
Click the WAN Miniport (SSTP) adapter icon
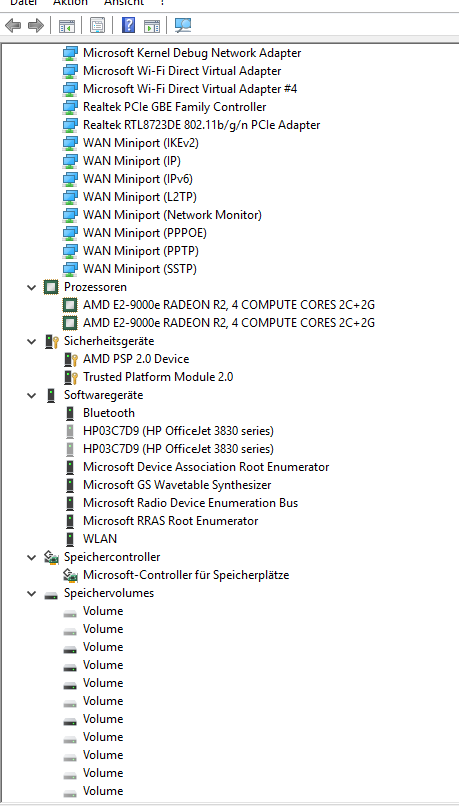pyautogui.click(x=70, y=269)
